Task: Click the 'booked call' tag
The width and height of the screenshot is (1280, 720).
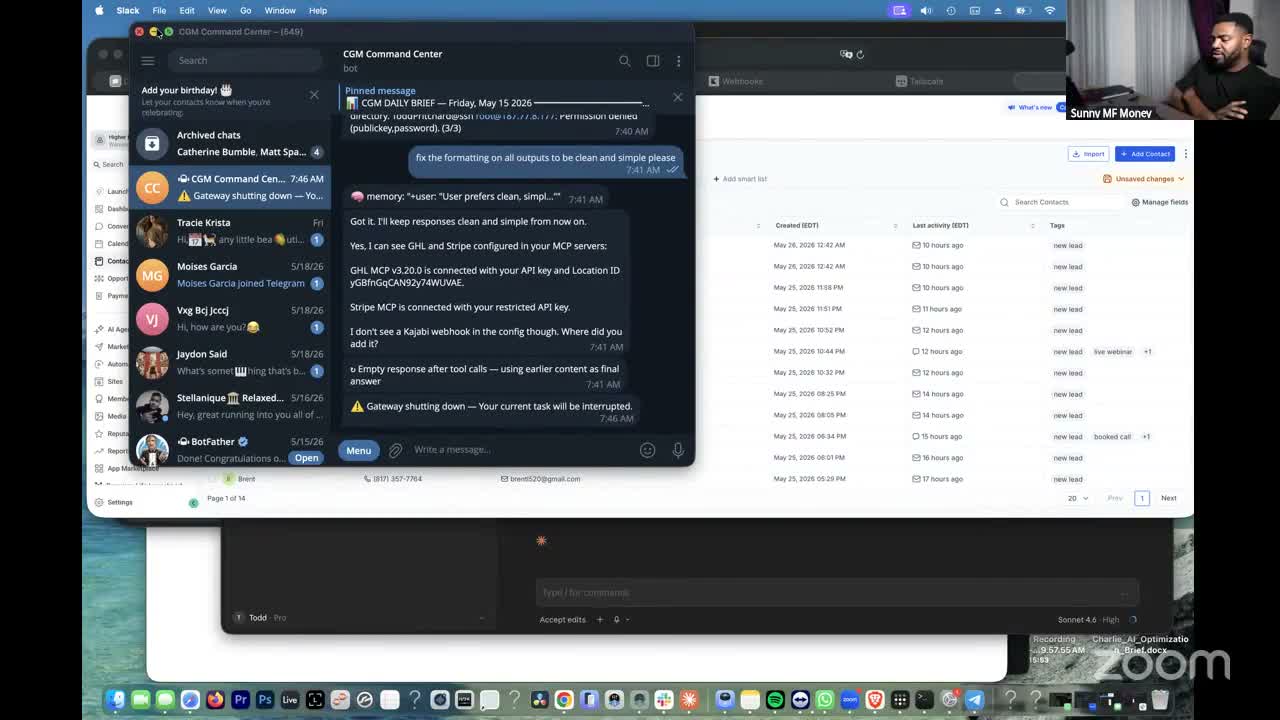Action: [1112, 437]
